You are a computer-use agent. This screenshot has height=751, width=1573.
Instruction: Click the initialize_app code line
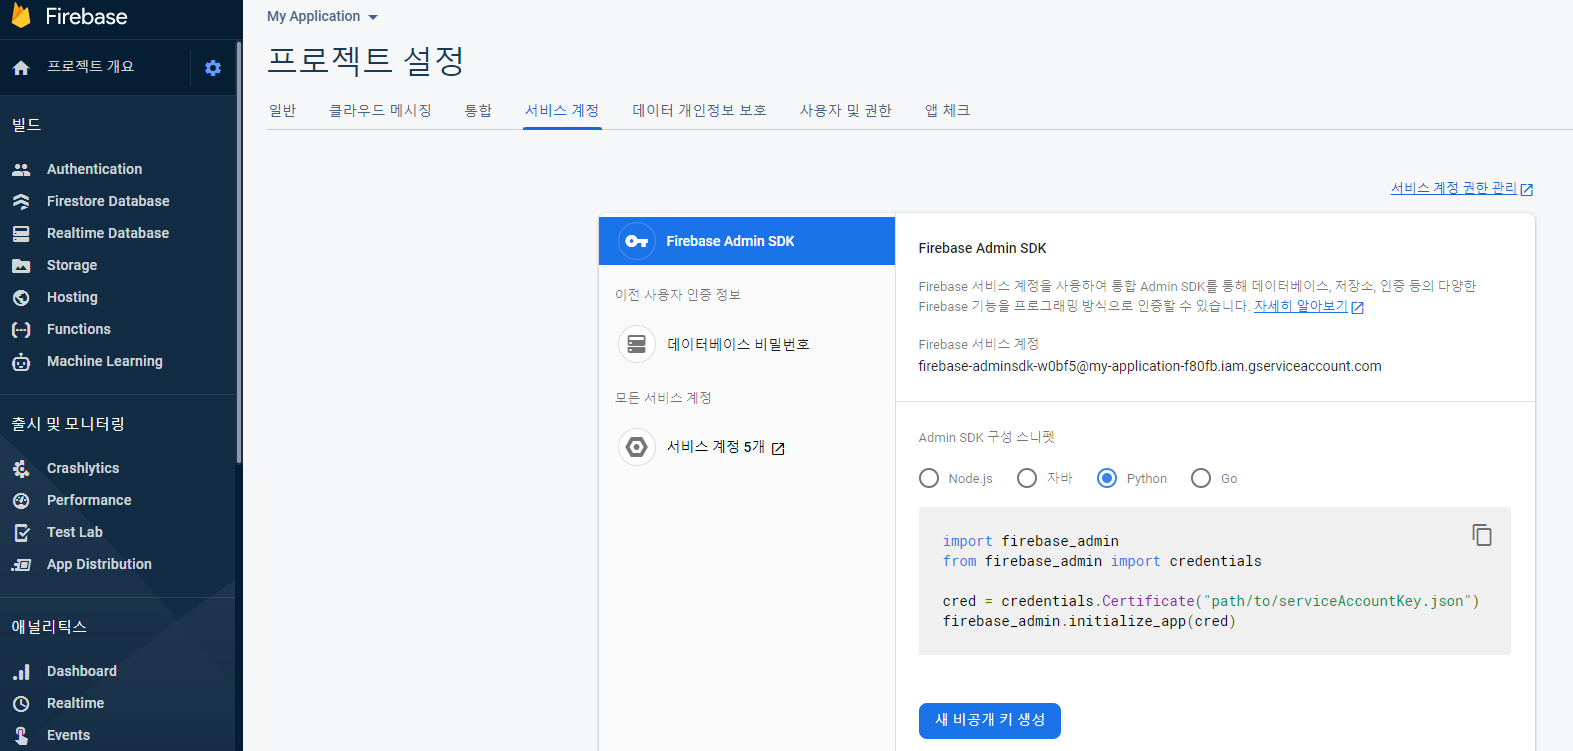point(1089,621)
